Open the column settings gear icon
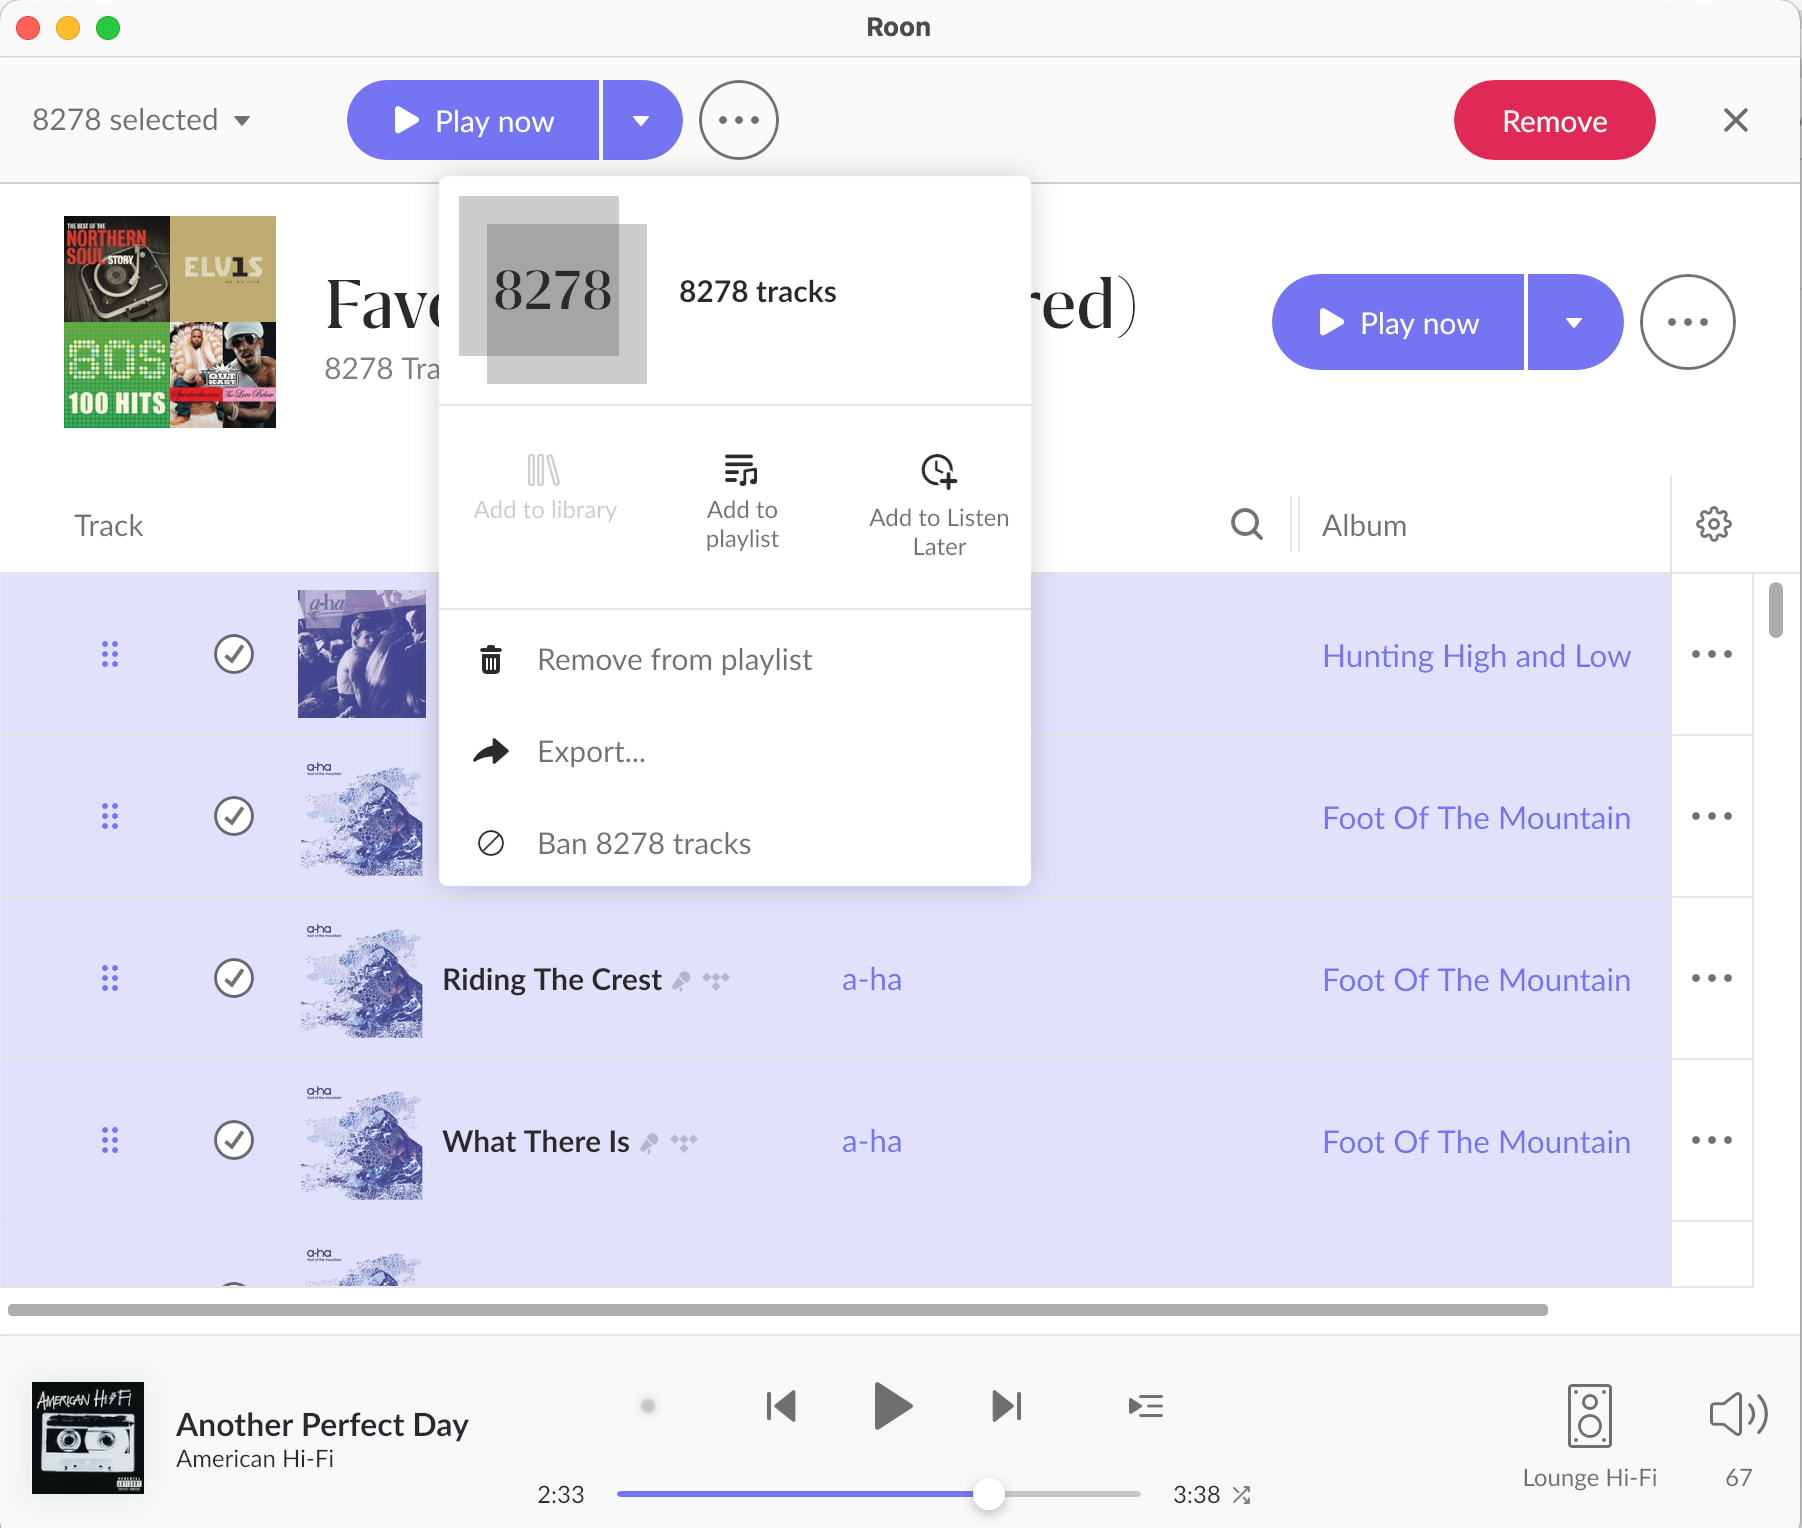Screen dimensions: 1802x1528 click(1713, 524)
